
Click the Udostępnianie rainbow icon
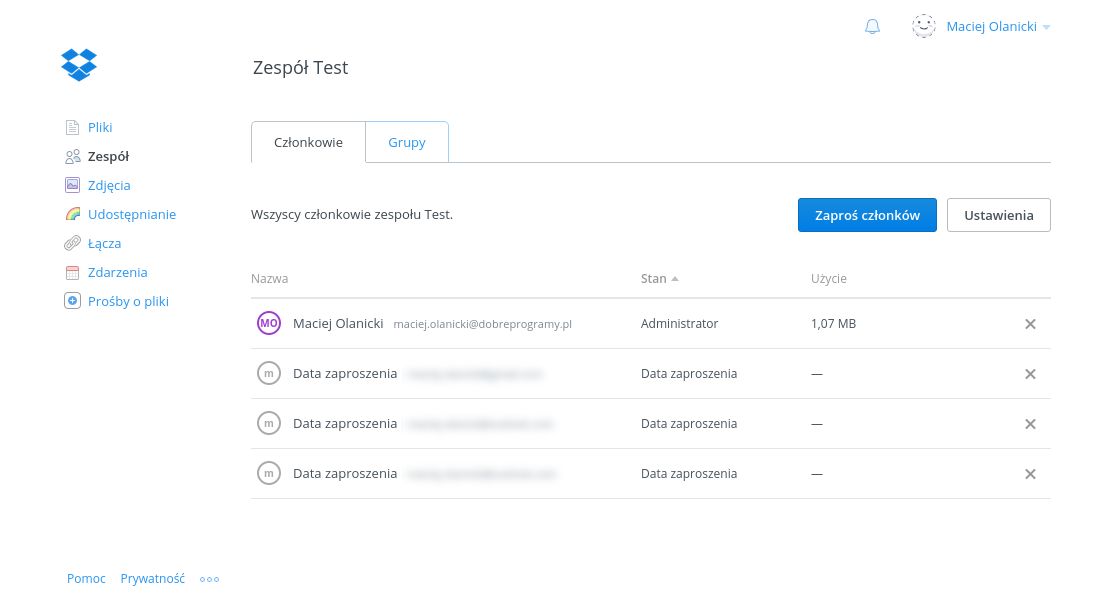click(72, 214)
